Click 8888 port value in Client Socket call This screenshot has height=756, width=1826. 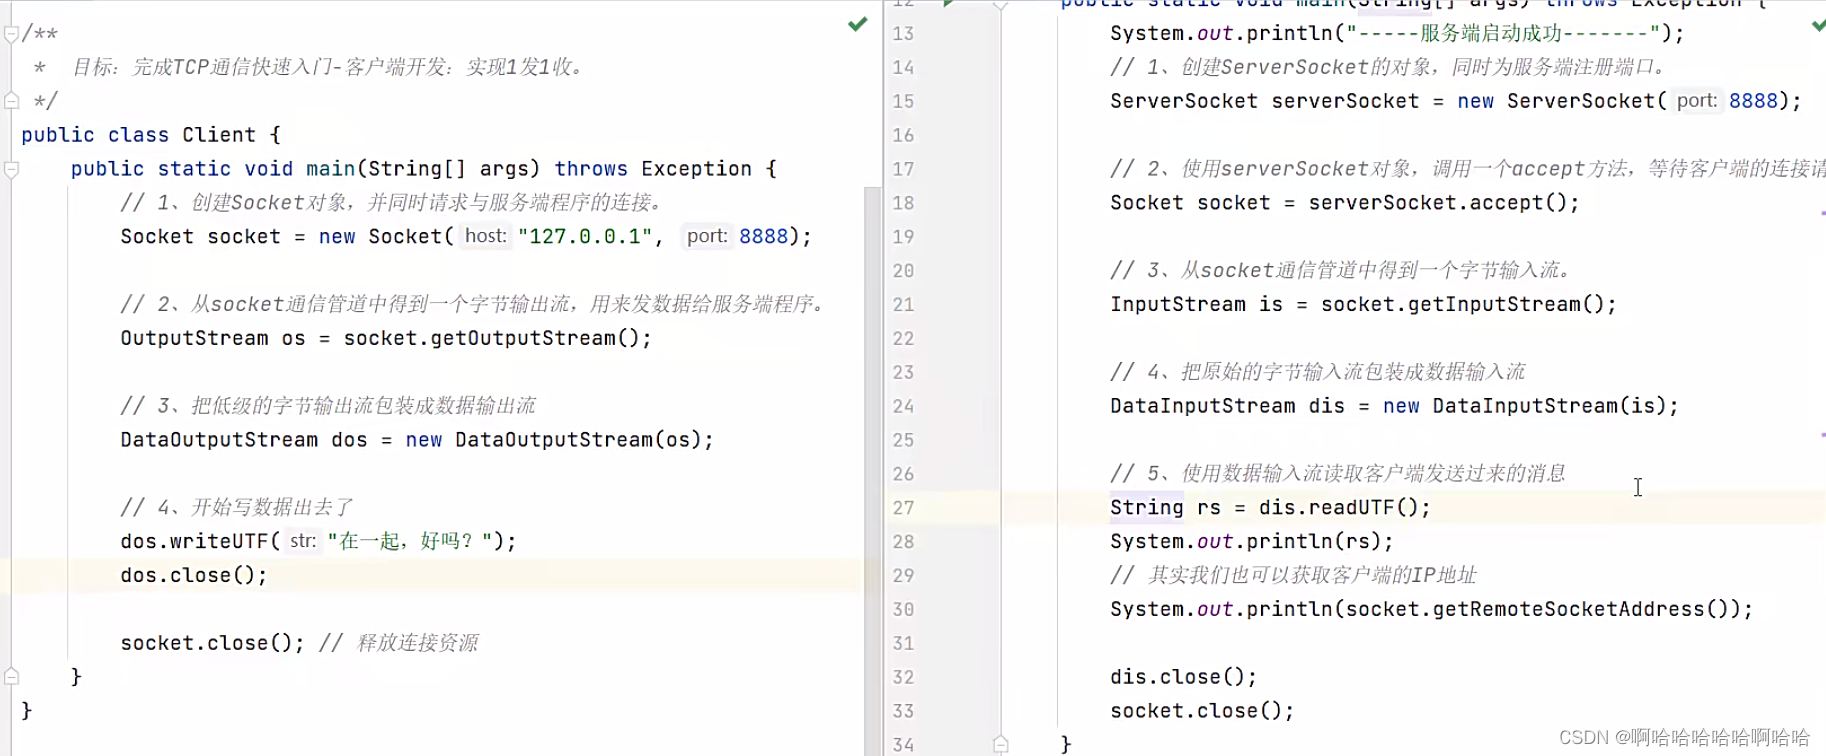point(764,237)
